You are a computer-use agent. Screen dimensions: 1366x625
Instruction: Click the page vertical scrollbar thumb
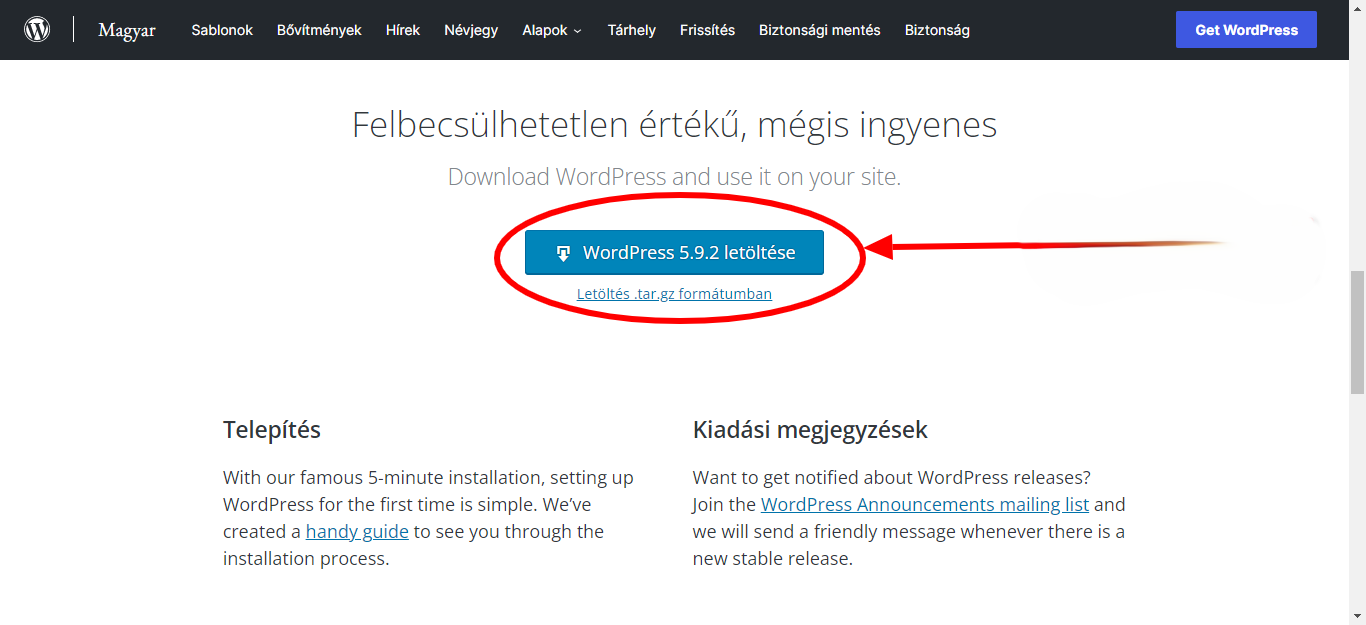[1357, 332]
